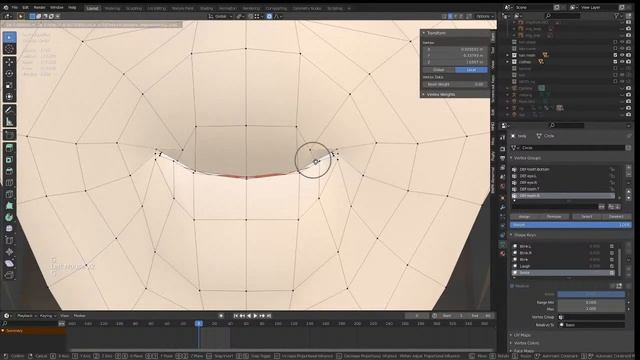
Task: Adjust the vertex group Weight slider
Action: [571, 225]
